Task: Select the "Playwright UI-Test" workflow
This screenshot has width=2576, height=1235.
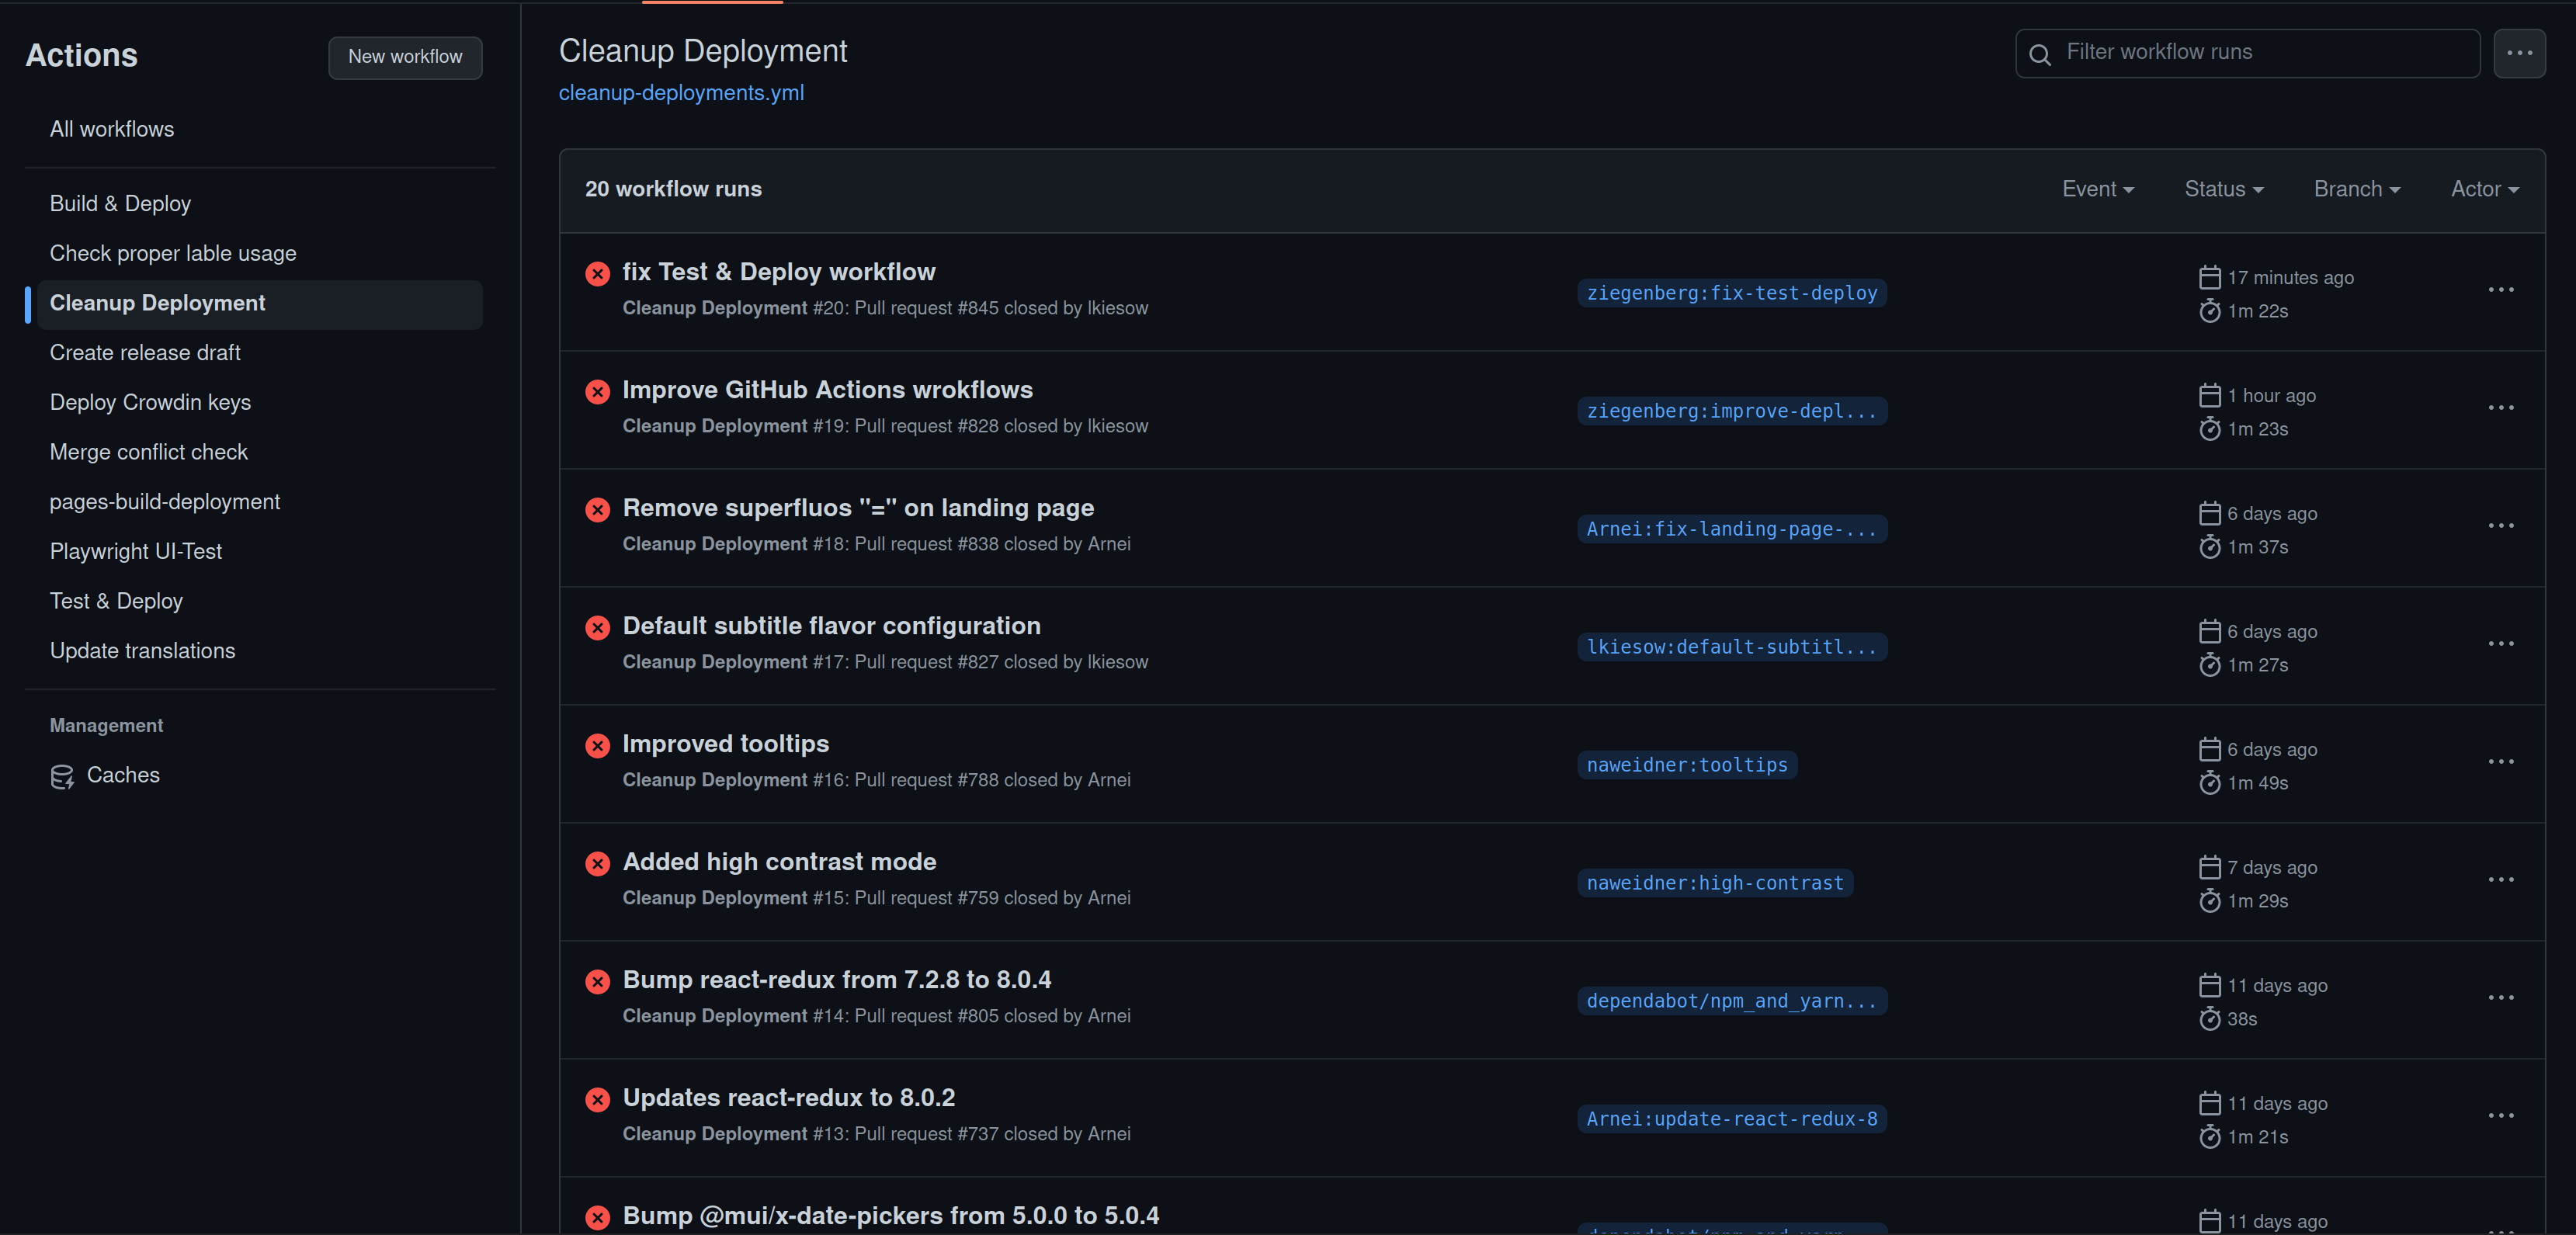Action: click(136, 551)
